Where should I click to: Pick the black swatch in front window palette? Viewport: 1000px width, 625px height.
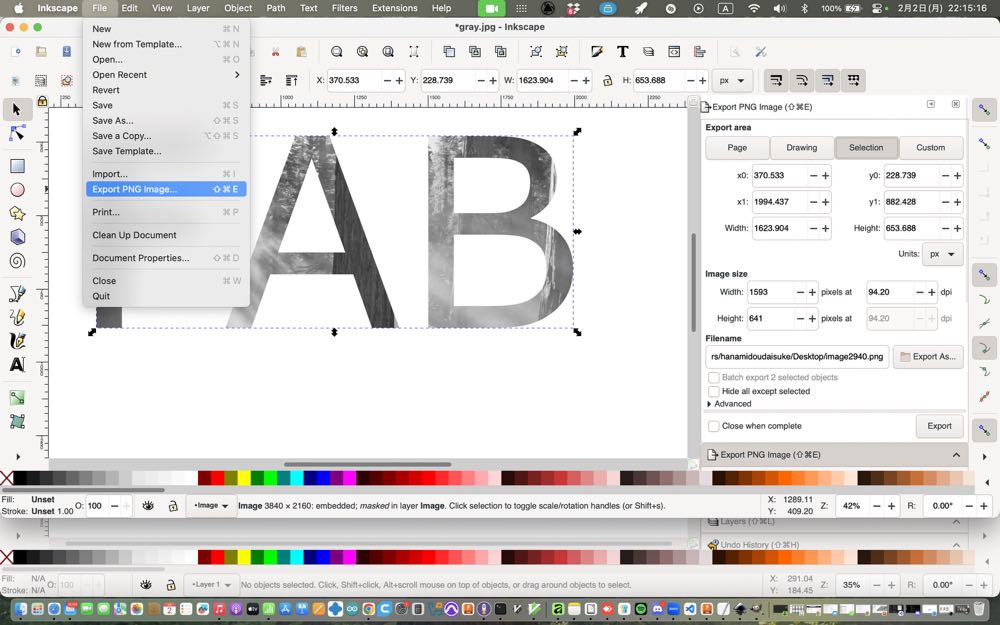coord(20,478)
